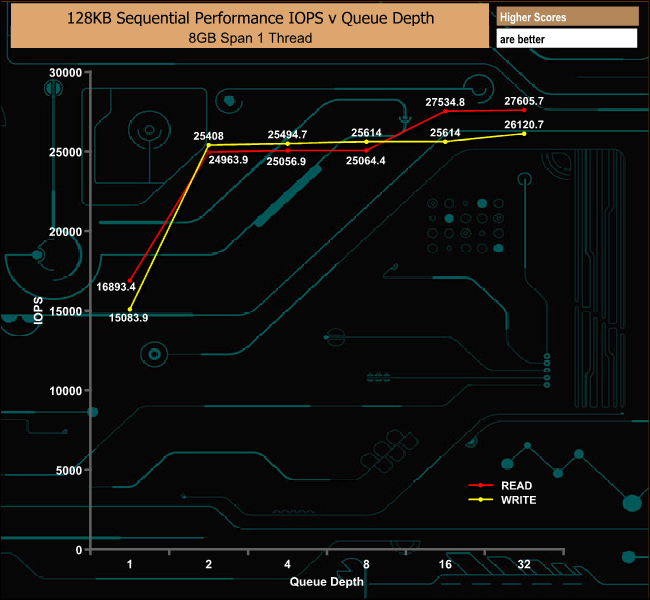Click the x-axis tick label 4
Viewport: 650px width, 600px height.
tap(287, 564)
